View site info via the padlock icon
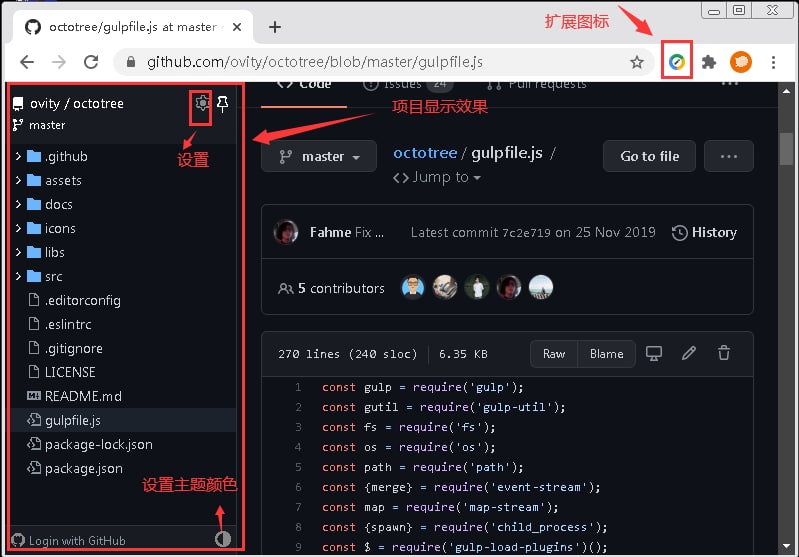Viewport: 799px width, 557px height. 130,62
